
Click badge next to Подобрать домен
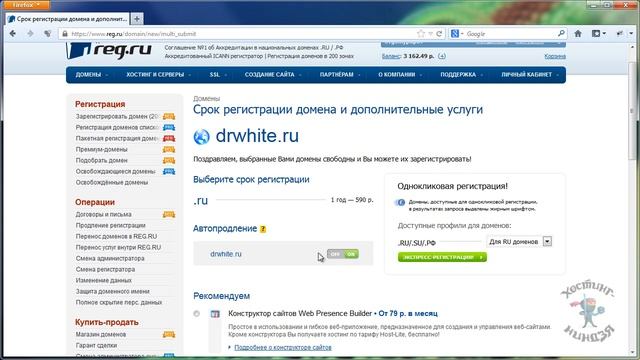(x=169, y=161)
